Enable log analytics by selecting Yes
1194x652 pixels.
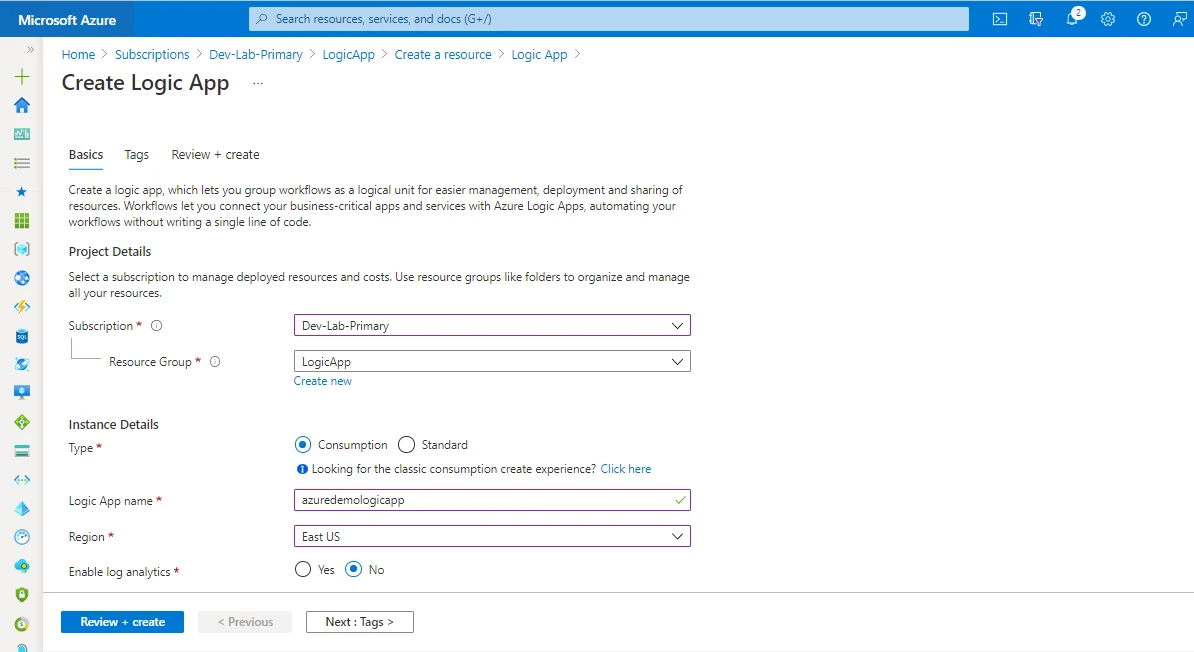(x=302, y=569)
